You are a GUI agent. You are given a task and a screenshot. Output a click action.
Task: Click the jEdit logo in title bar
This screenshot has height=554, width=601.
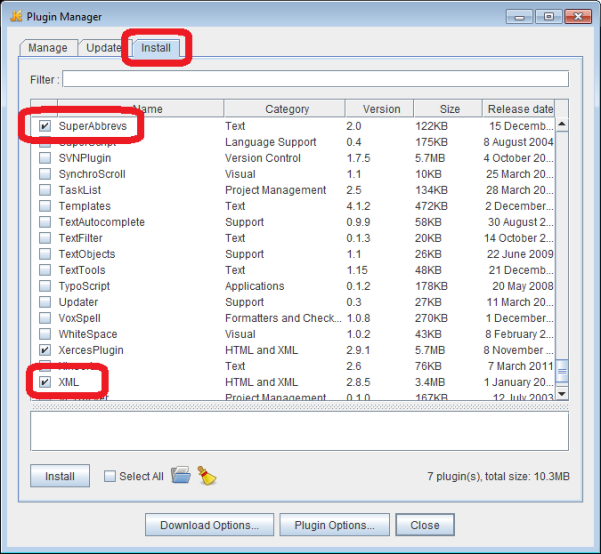(x=16, y=16)
